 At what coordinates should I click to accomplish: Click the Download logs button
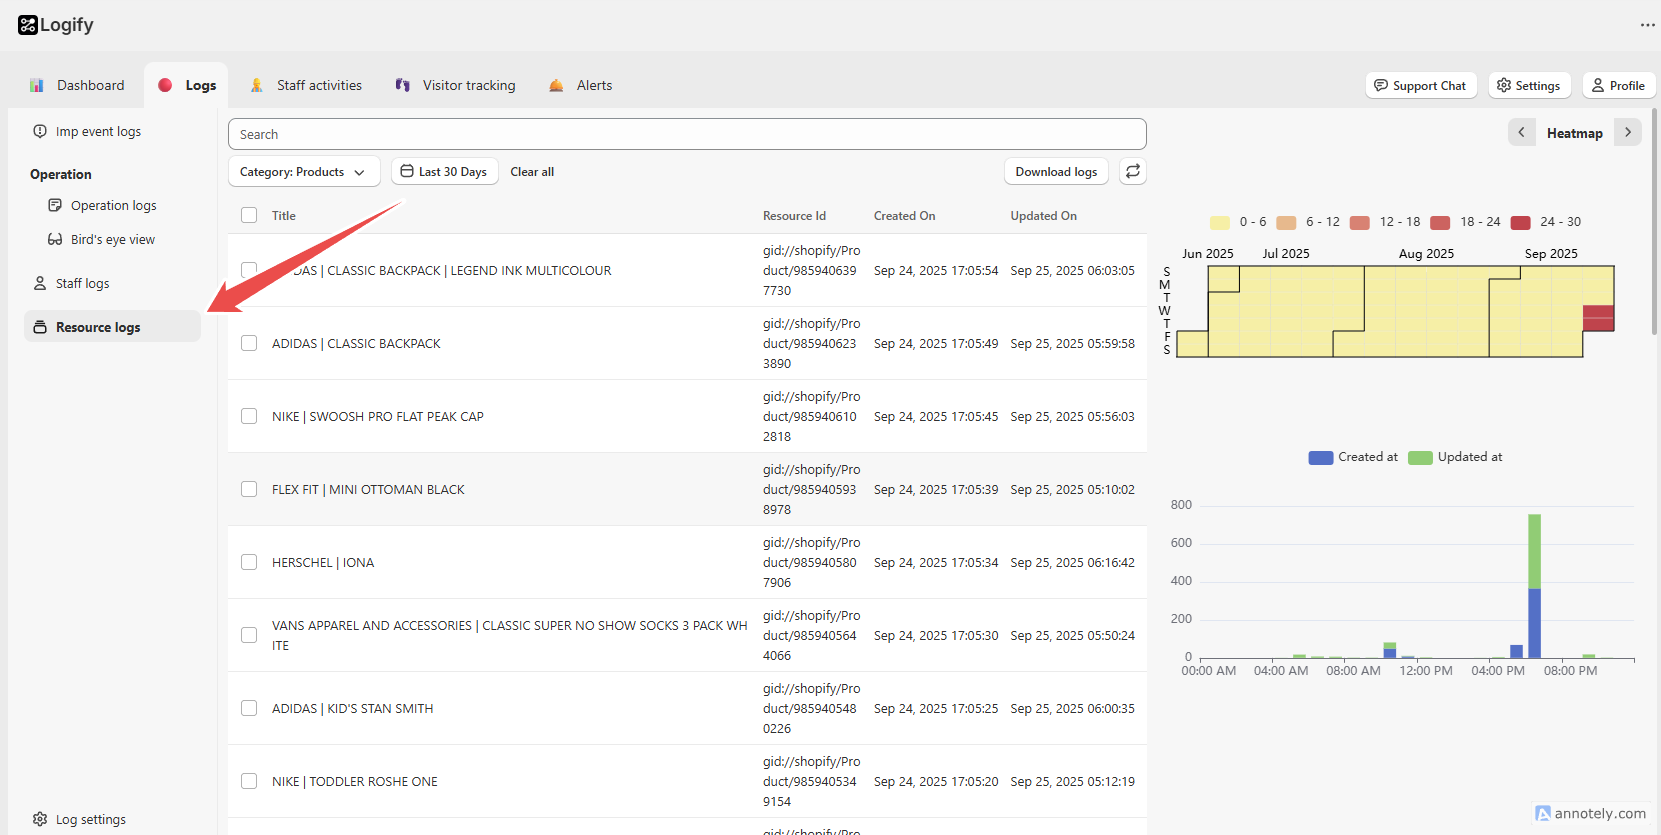pos(1056,171)
